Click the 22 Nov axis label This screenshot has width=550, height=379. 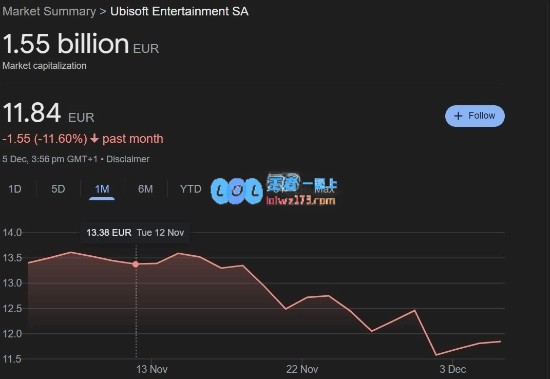point(302,369)
